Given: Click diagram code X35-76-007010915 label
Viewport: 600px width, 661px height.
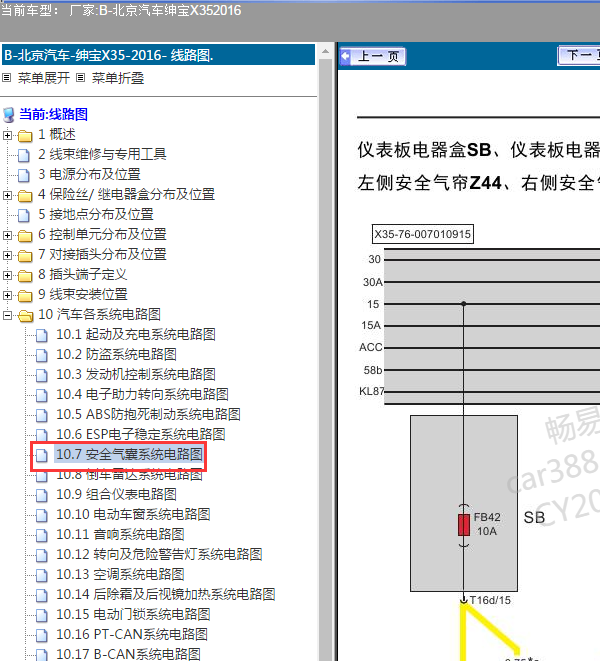Looking at the screenshot, I should 423,234.
